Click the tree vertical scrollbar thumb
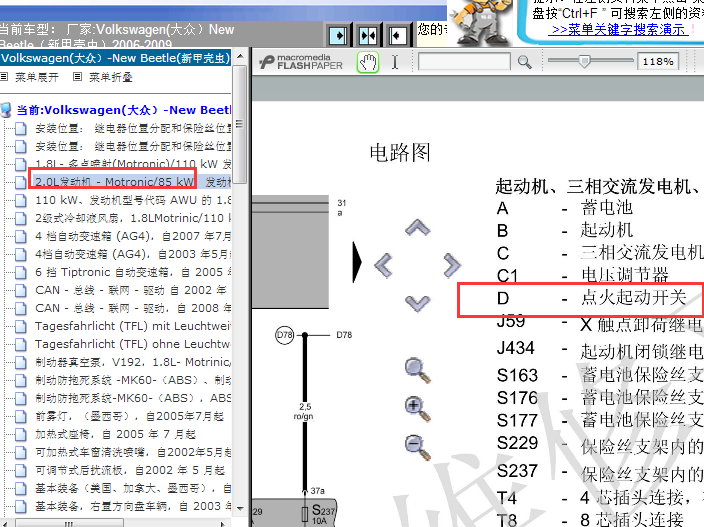704x527 pixels. click(x=240, y=124)
